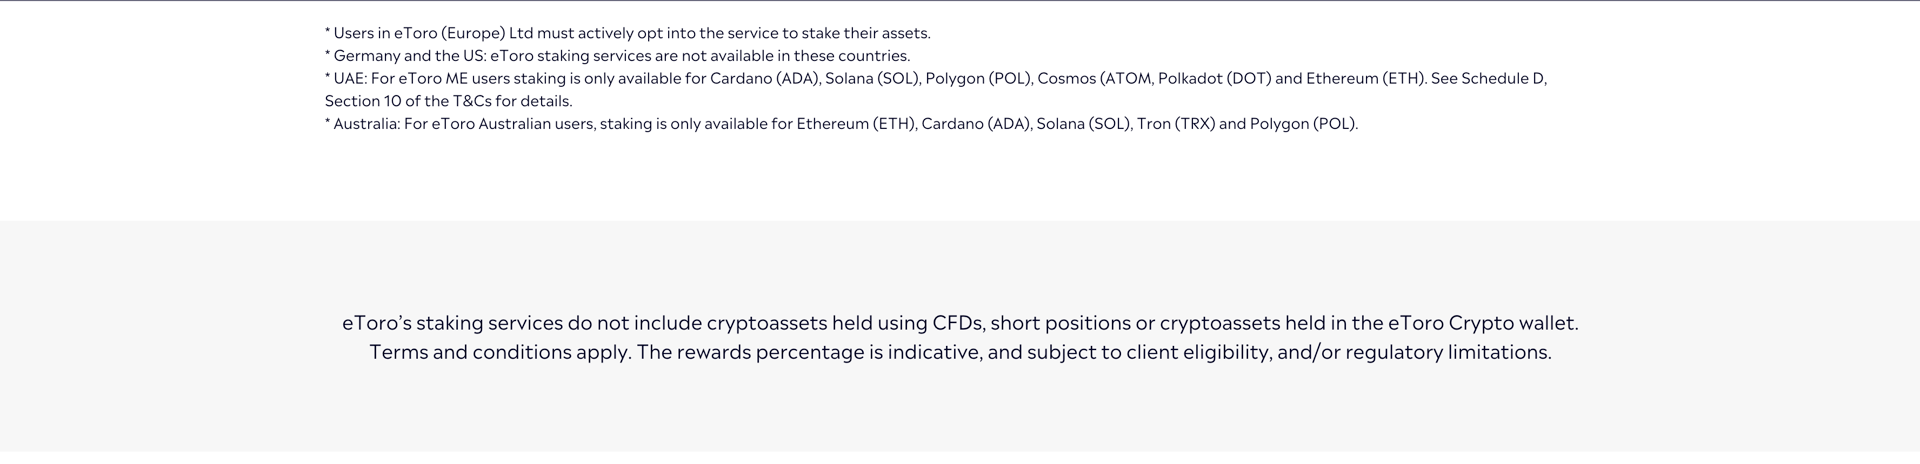Click 'Cardano (ADA)' in the UAE note
This screenshot has height=464, width=1920.
[x=764, y=78]
